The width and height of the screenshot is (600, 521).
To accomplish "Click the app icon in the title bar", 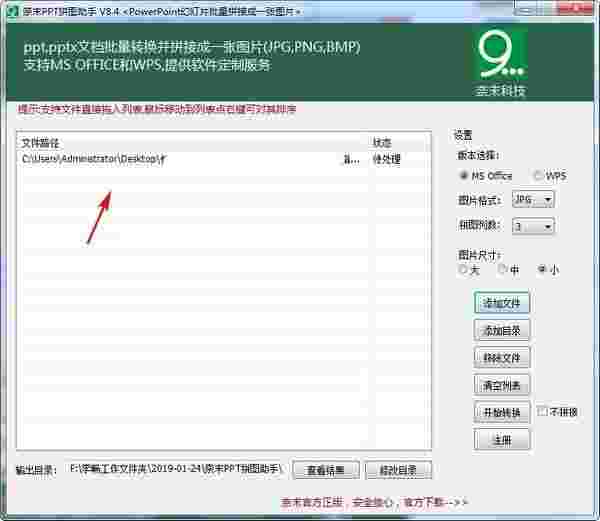I will click(12, 11).
